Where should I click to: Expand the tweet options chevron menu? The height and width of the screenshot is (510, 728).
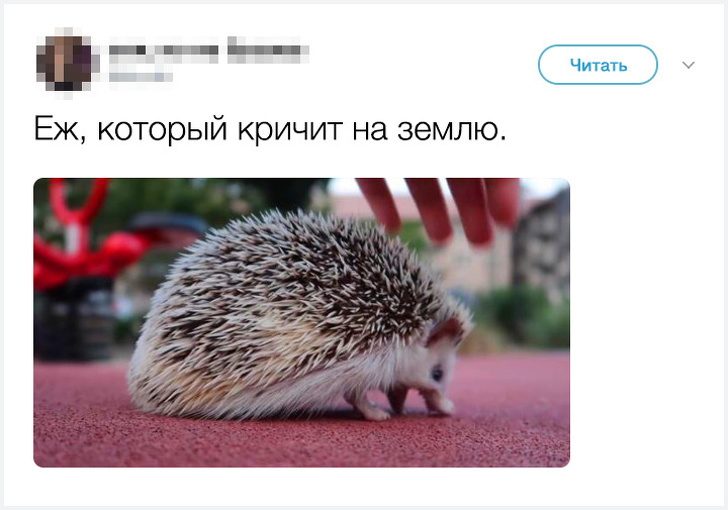pyautogui.click(x=688, y=65)
